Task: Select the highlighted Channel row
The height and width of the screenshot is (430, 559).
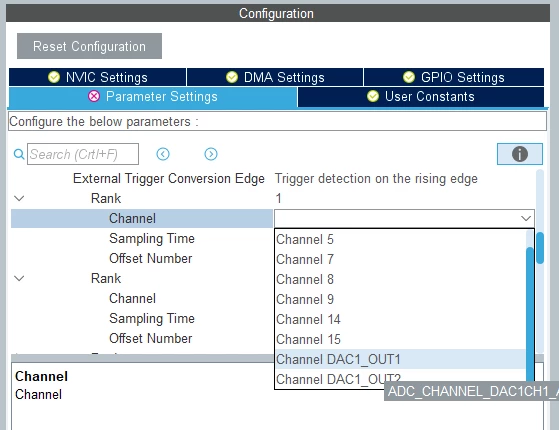Action: click(x=142, y=218)
